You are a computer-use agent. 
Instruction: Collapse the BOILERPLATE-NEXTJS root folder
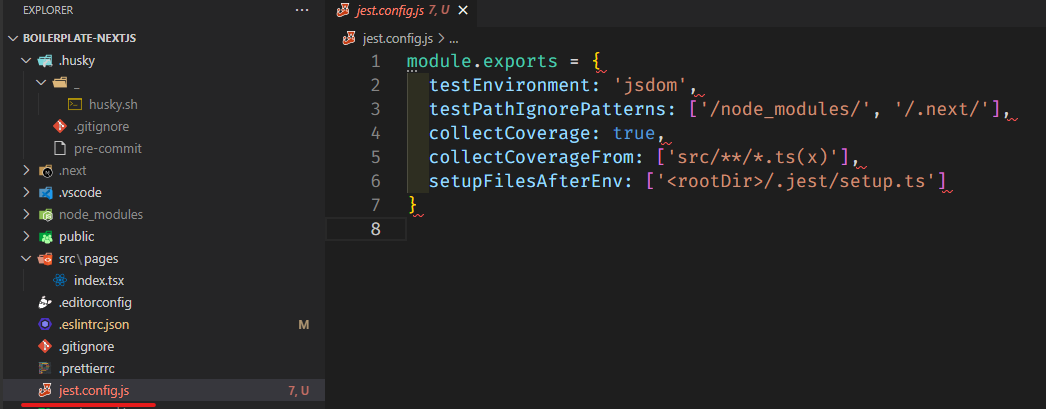click(13, 38)
